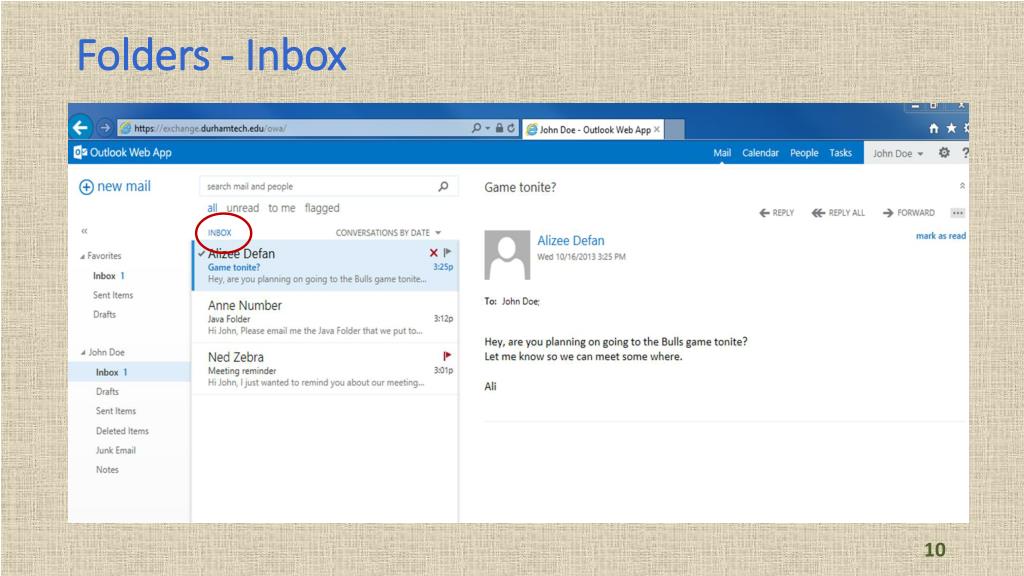Click the Reply arrow button
Screen dimensions: 1024x576
click(x=776, y=213)
